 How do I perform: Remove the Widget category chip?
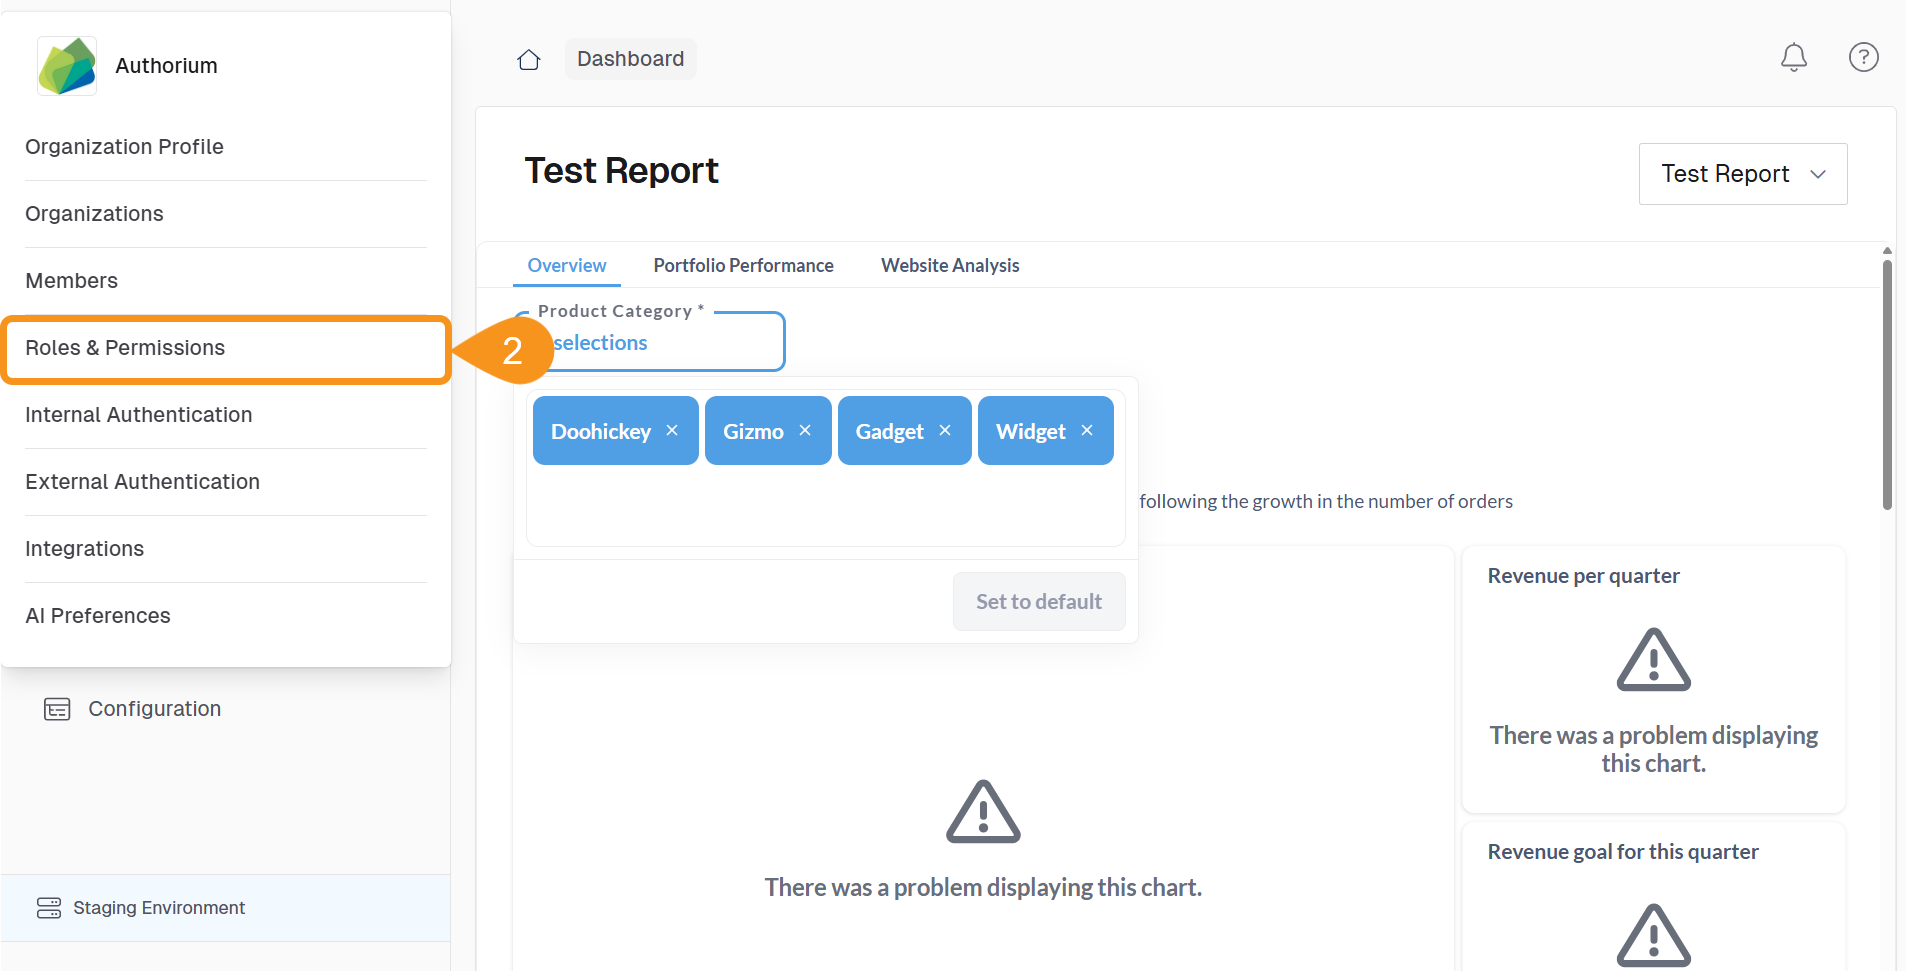1086,430
